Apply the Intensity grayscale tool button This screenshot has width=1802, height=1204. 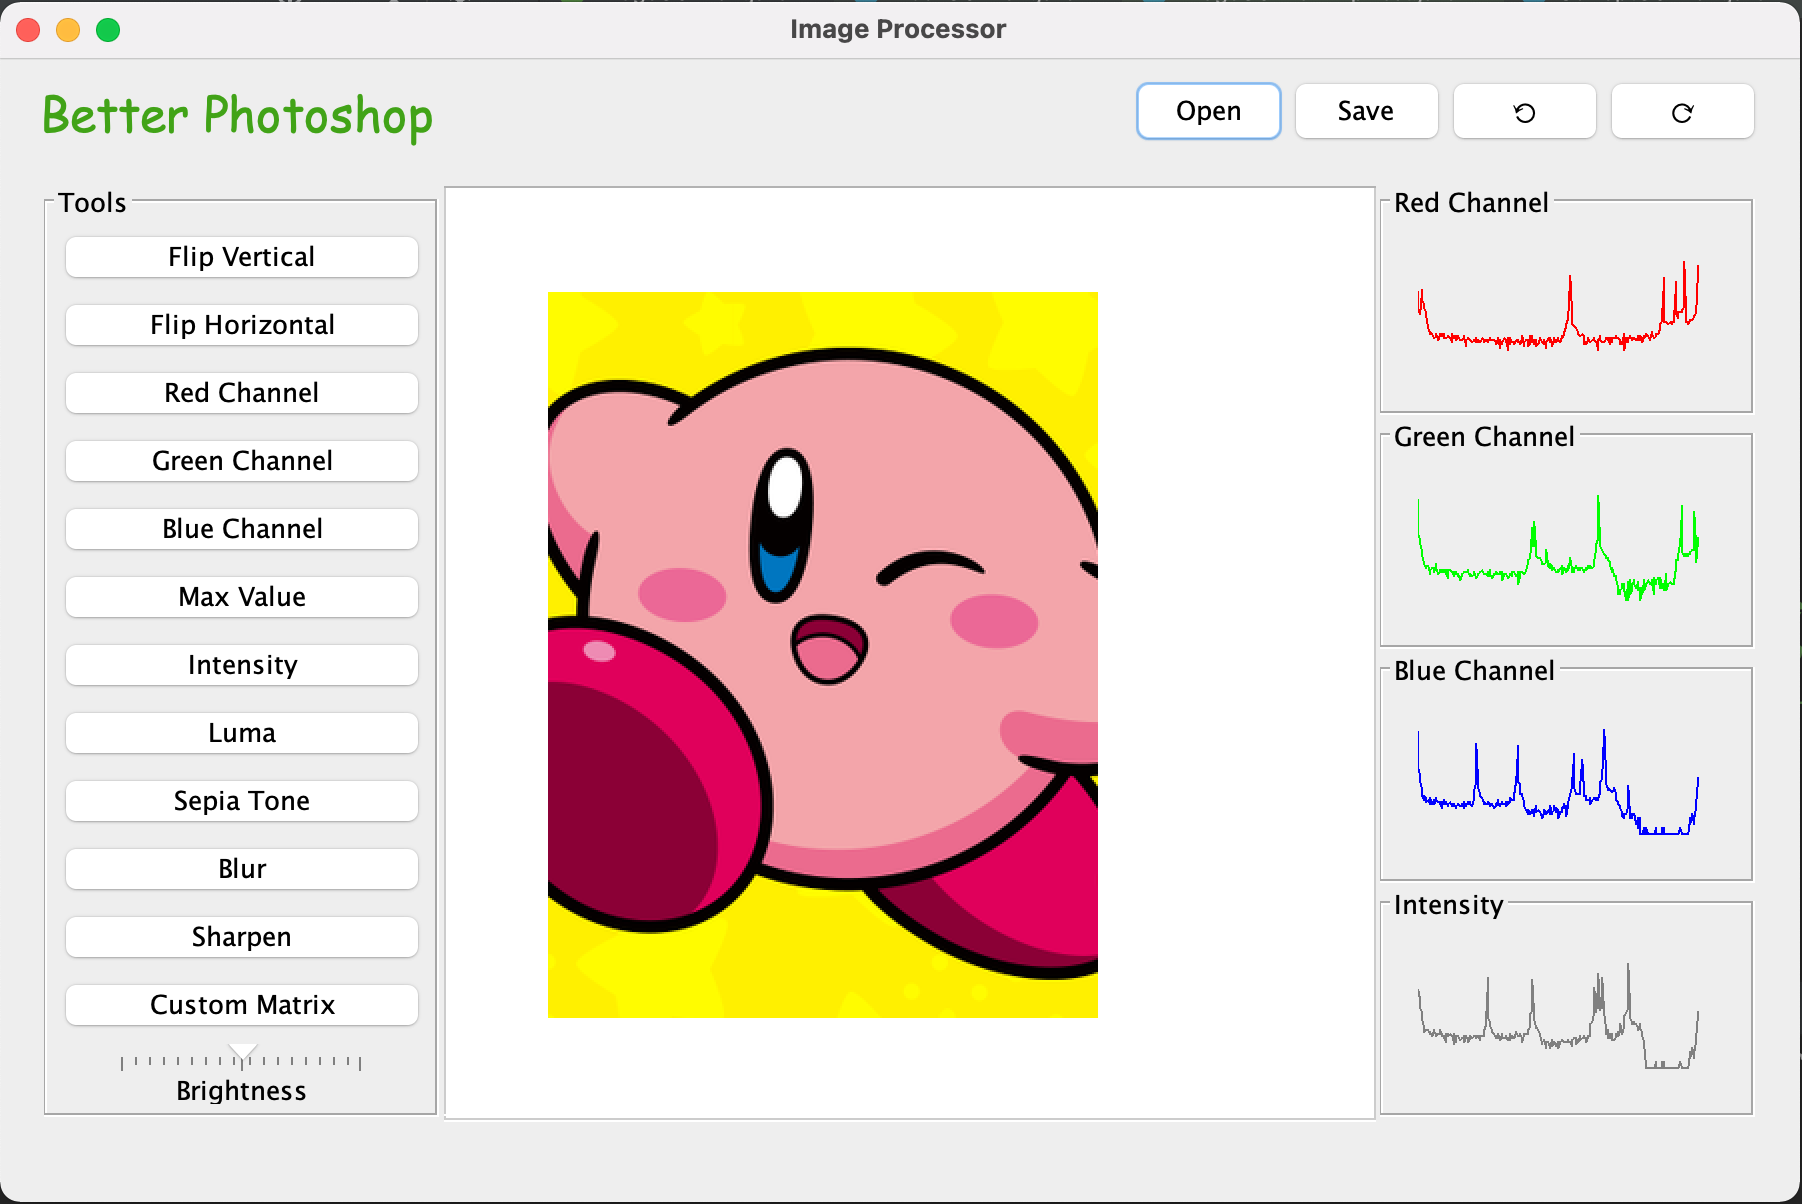241,666
